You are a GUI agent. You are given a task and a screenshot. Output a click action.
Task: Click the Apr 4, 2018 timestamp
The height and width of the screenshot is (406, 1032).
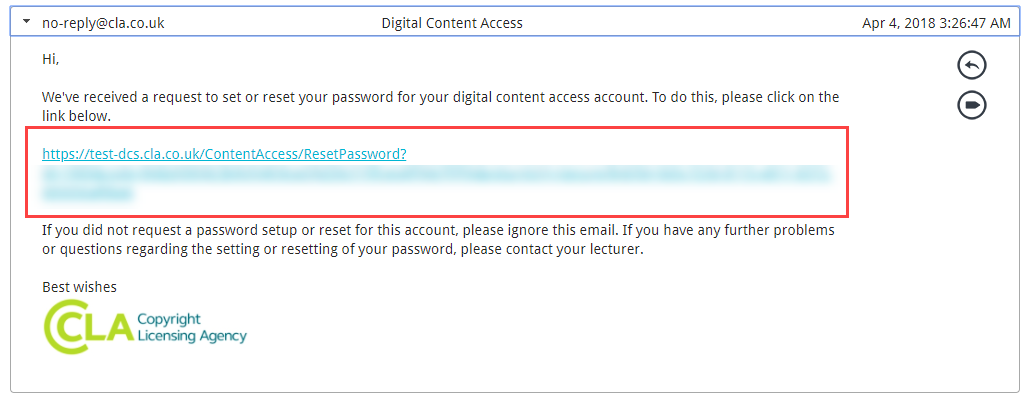click(x=937, y=22)
